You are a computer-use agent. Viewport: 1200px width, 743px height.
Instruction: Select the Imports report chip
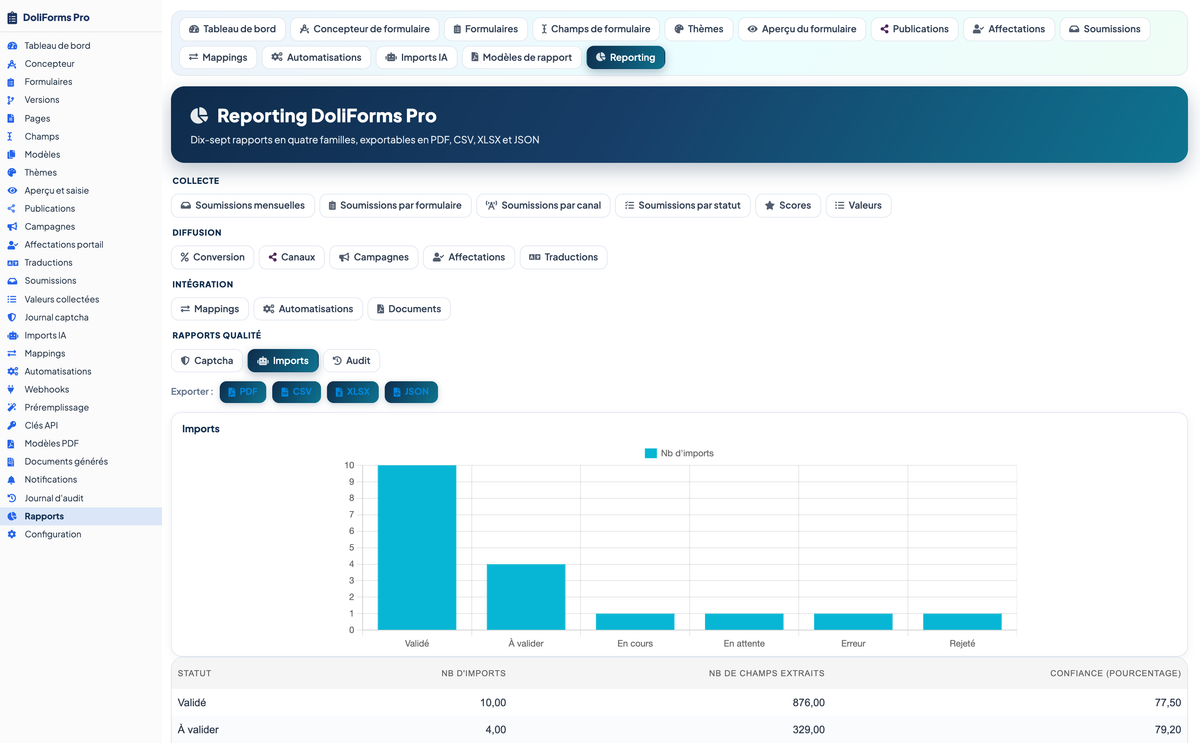point(283,361)
